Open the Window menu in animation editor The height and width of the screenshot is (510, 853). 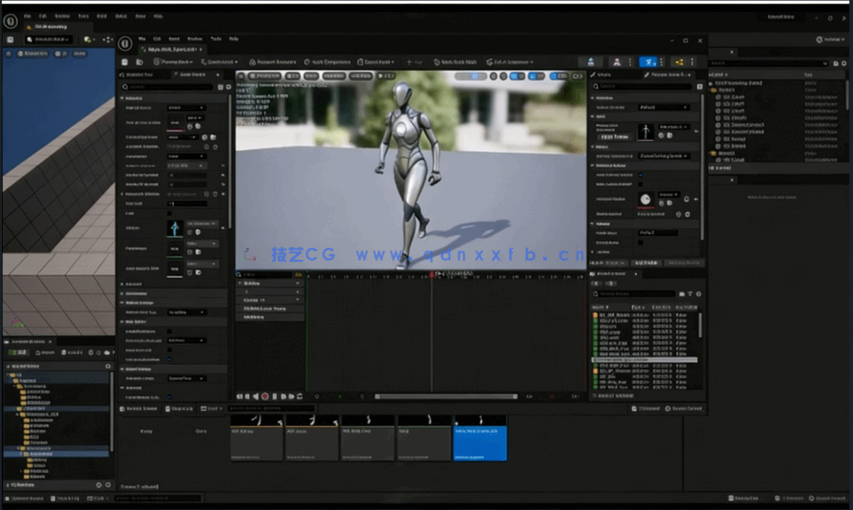(x=195, y=38)
